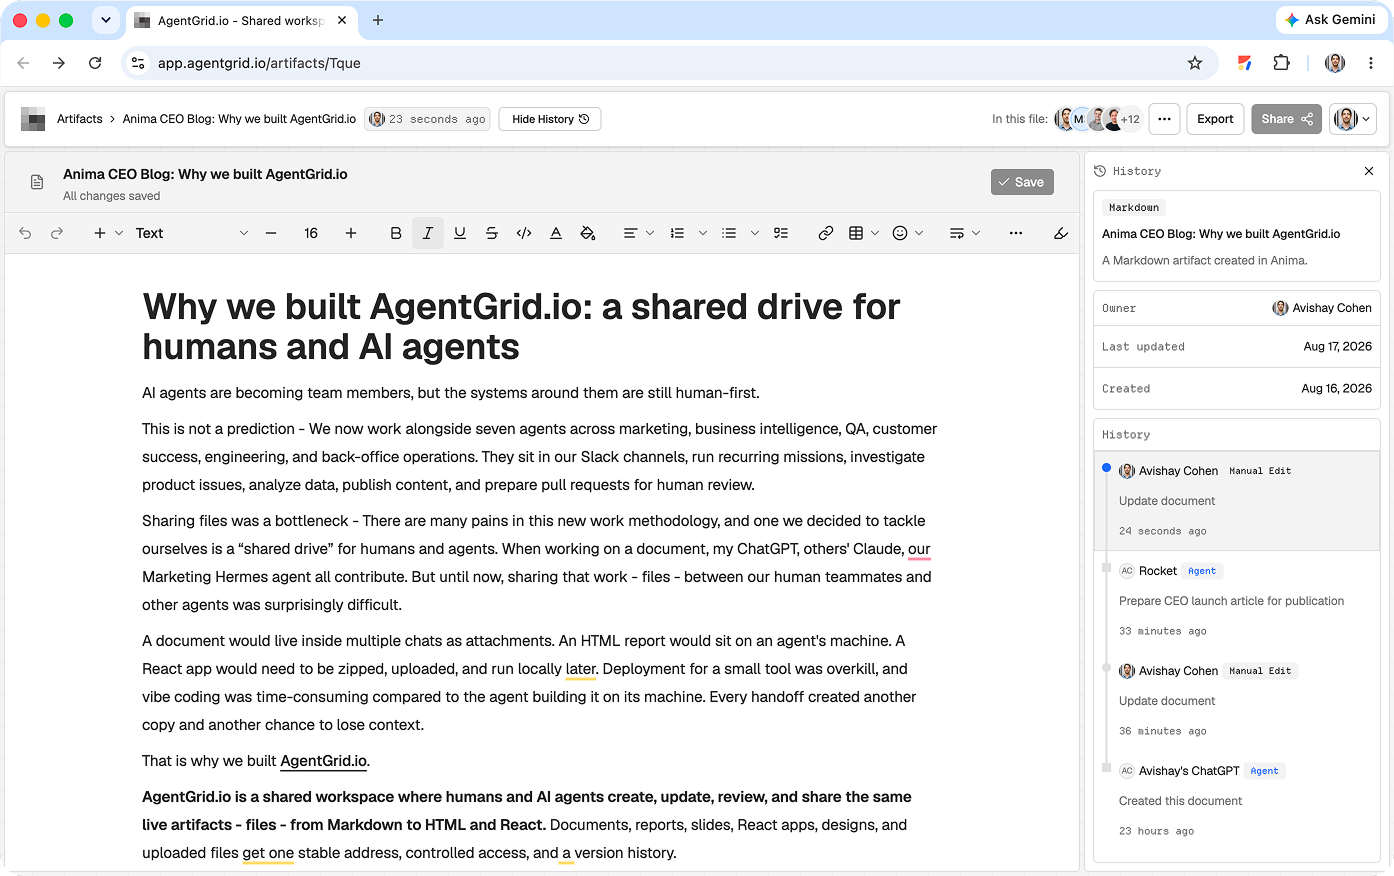The image size is (1394, 876).
Task: Insert a link from toolbar
Action: click(x=826, y=233)
